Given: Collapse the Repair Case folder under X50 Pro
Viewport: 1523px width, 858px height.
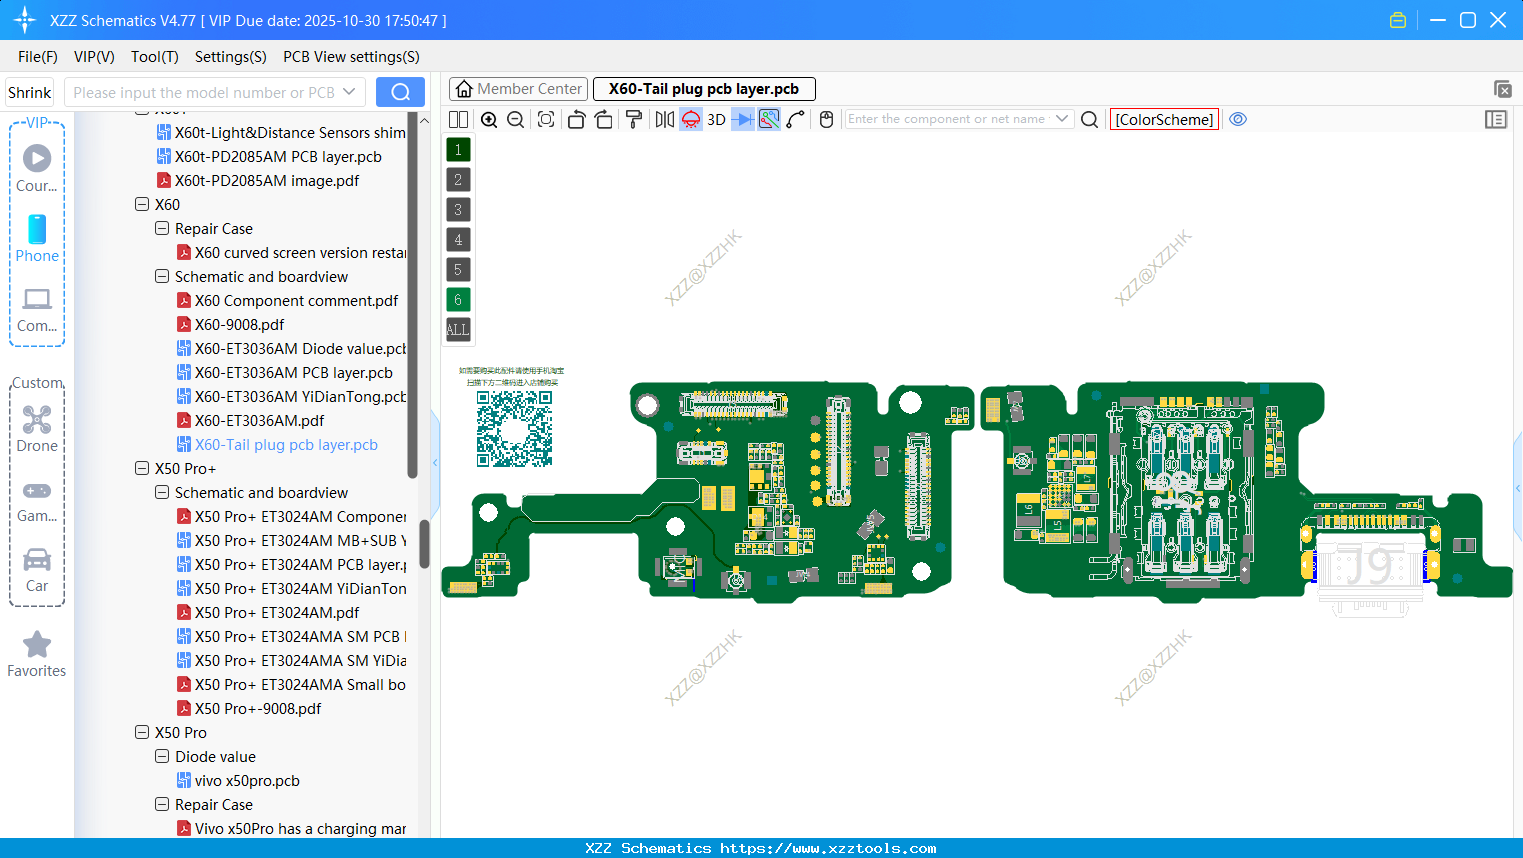Looking at the screenshot, I should tap(161, 804).
